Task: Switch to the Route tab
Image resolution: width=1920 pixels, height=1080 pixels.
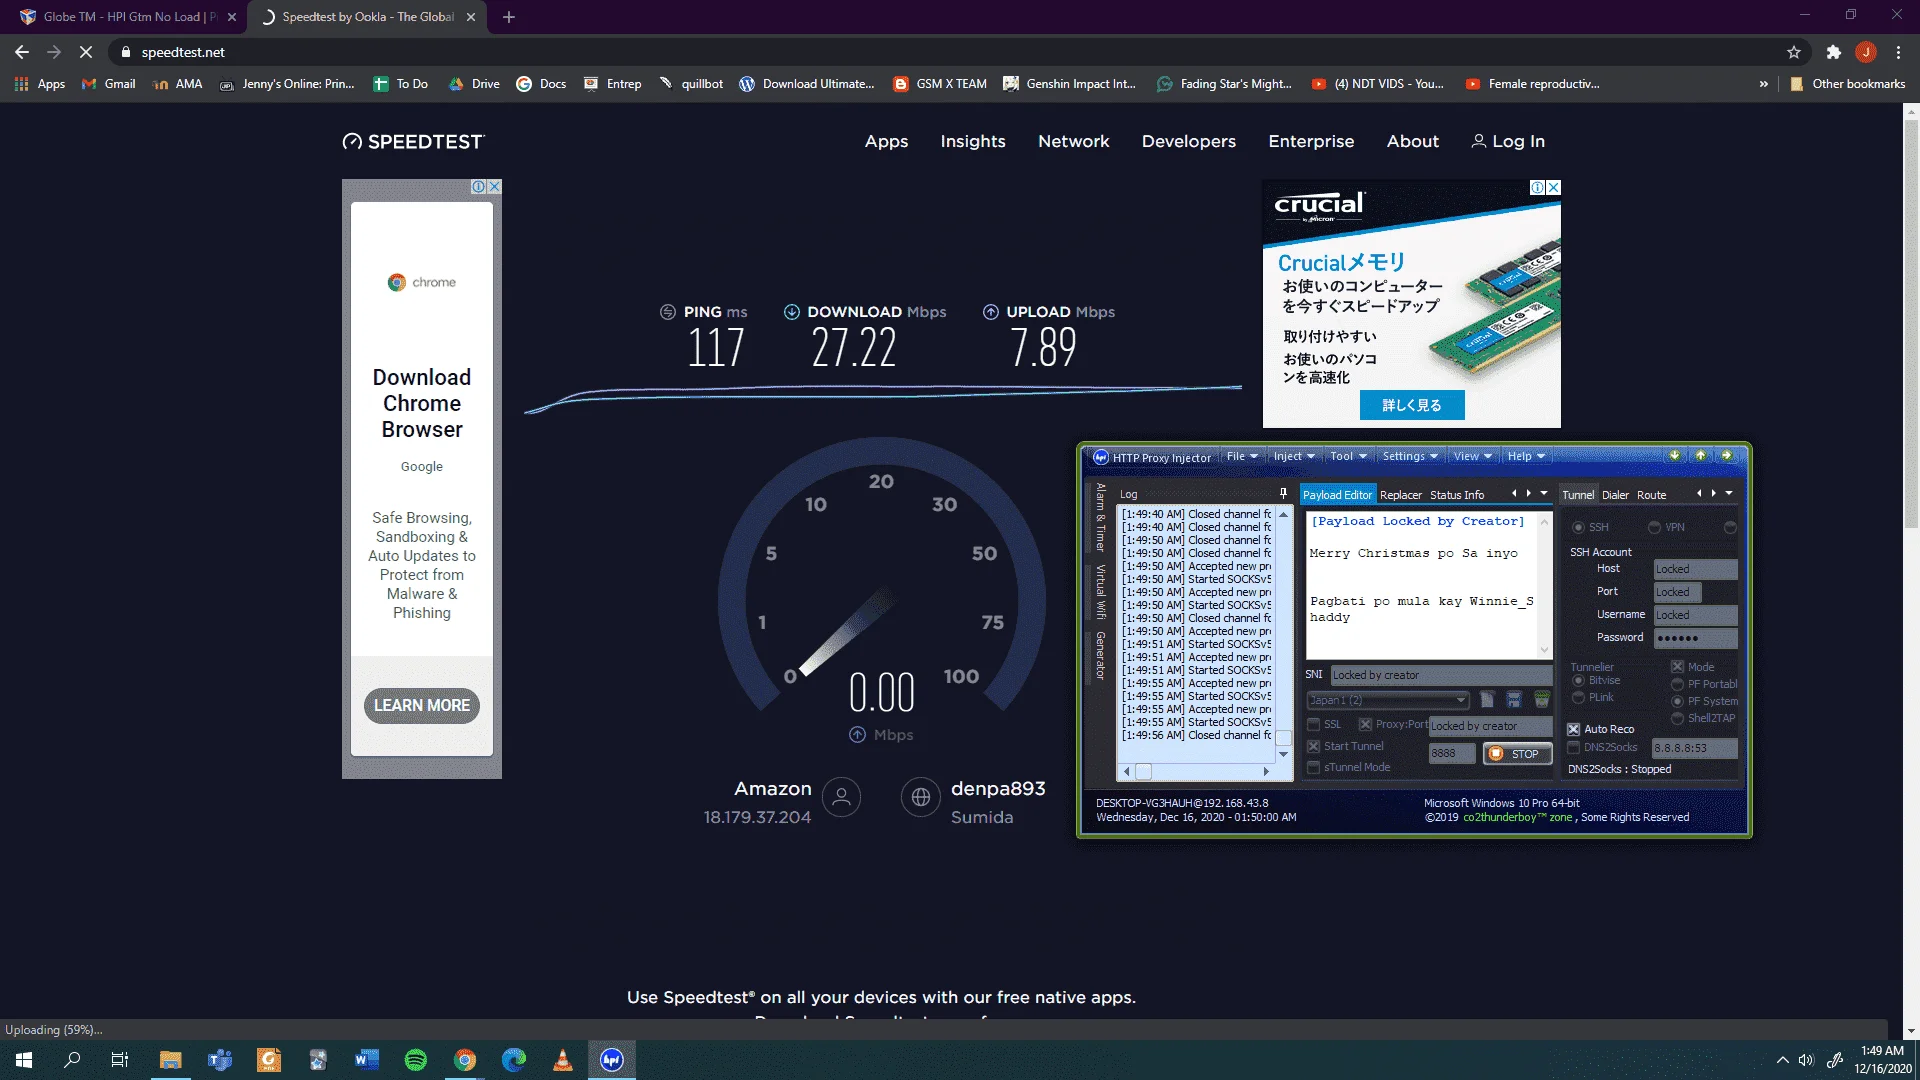Action: 1651,495
